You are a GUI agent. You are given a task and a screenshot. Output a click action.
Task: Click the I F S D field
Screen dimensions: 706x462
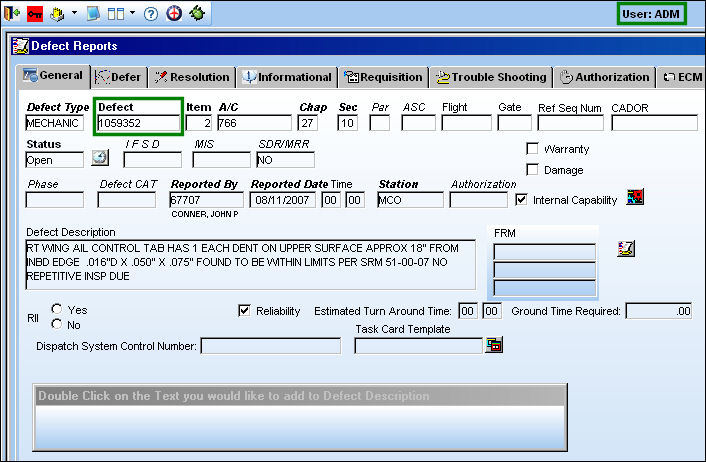pos(153,160)
